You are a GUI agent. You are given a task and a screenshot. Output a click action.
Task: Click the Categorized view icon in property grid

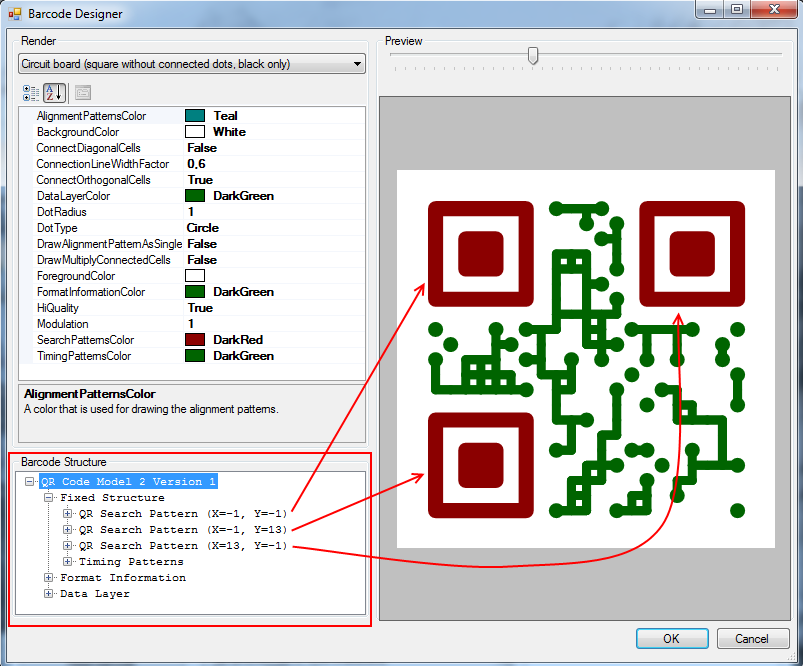click(31, 93)
